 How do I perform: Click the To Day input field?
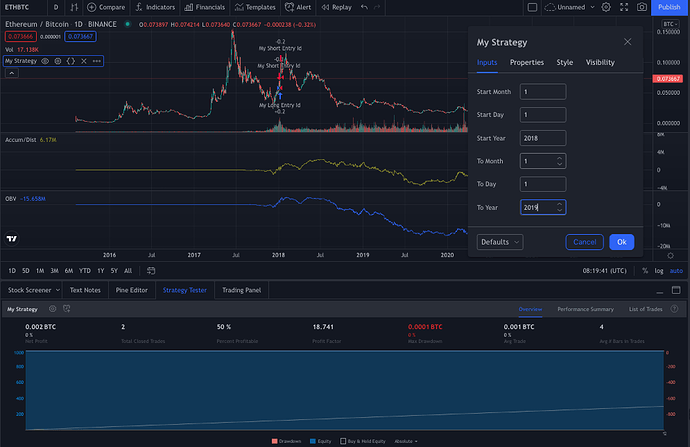pyautogui.click(x=543, y=184)
